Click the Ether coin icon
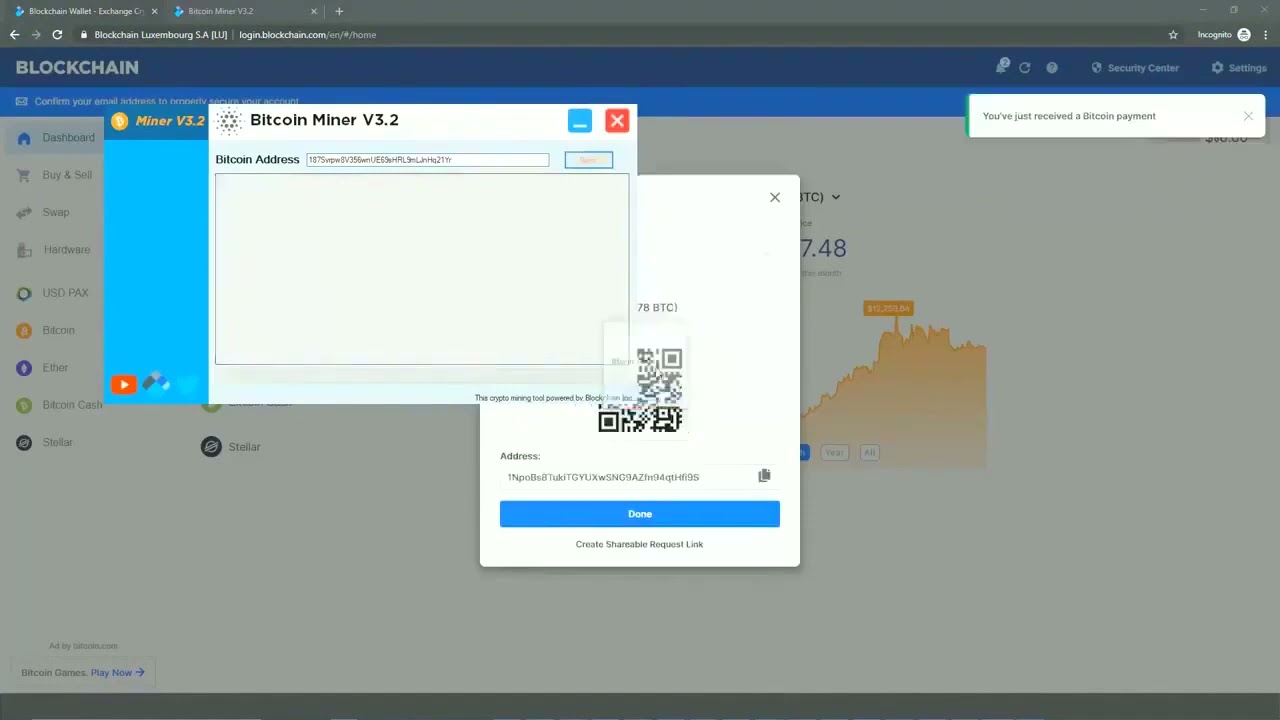Screen dimensions: 1280x720 pos(24,368)
